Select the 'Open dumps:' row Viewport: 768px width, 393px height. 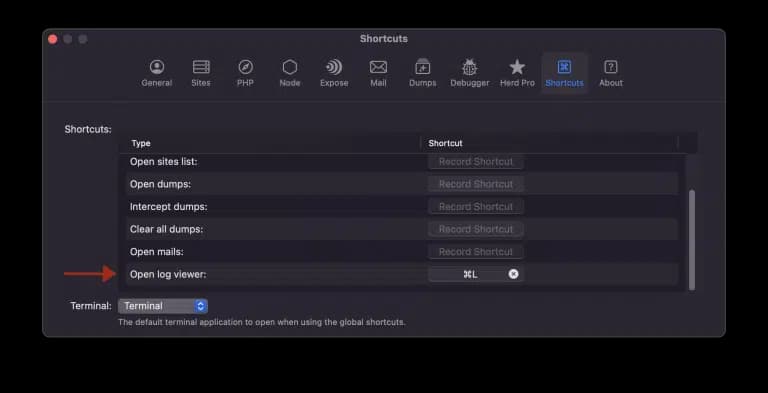(402, 184)
